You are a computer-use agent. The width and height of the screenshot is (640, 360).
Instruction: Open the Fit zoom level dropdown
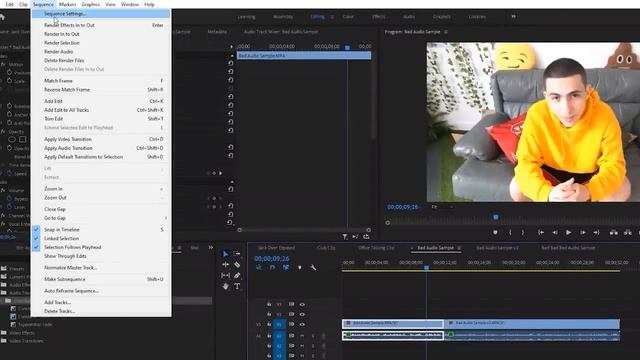tap(443, 207)
